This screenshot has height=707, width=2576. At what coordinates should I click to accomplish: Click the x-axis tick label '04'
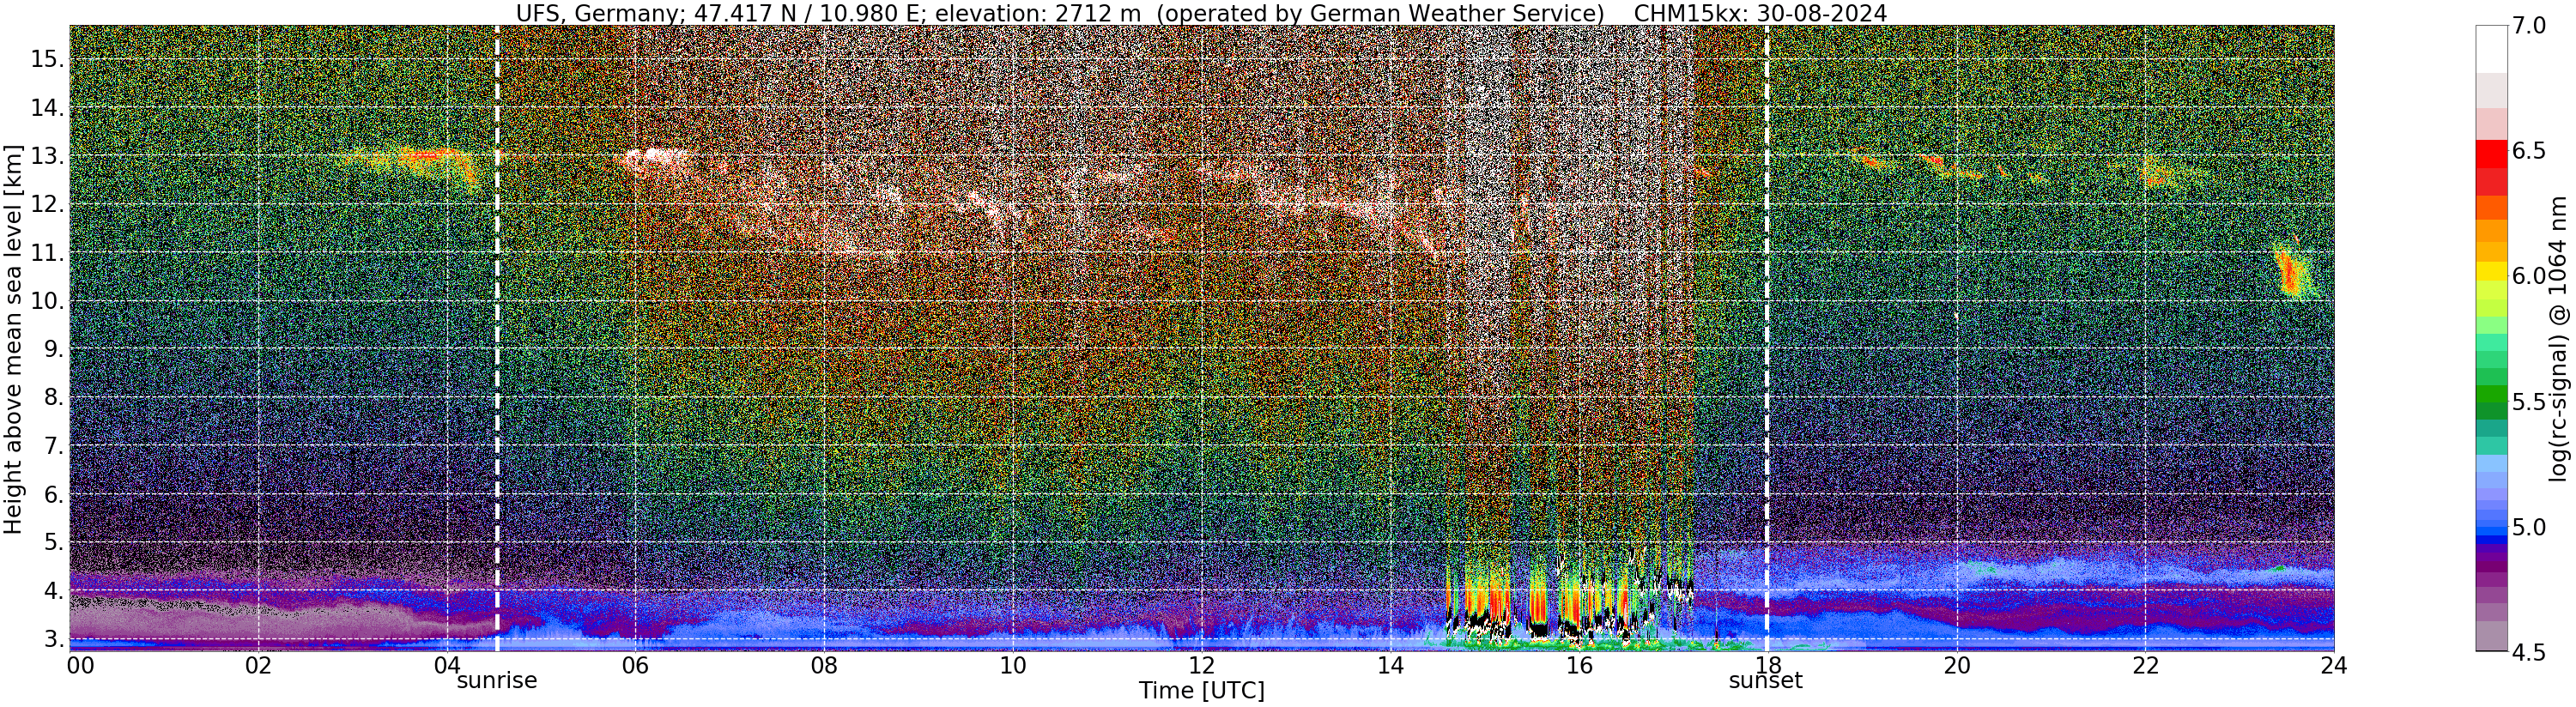click(x=447, y=665)
